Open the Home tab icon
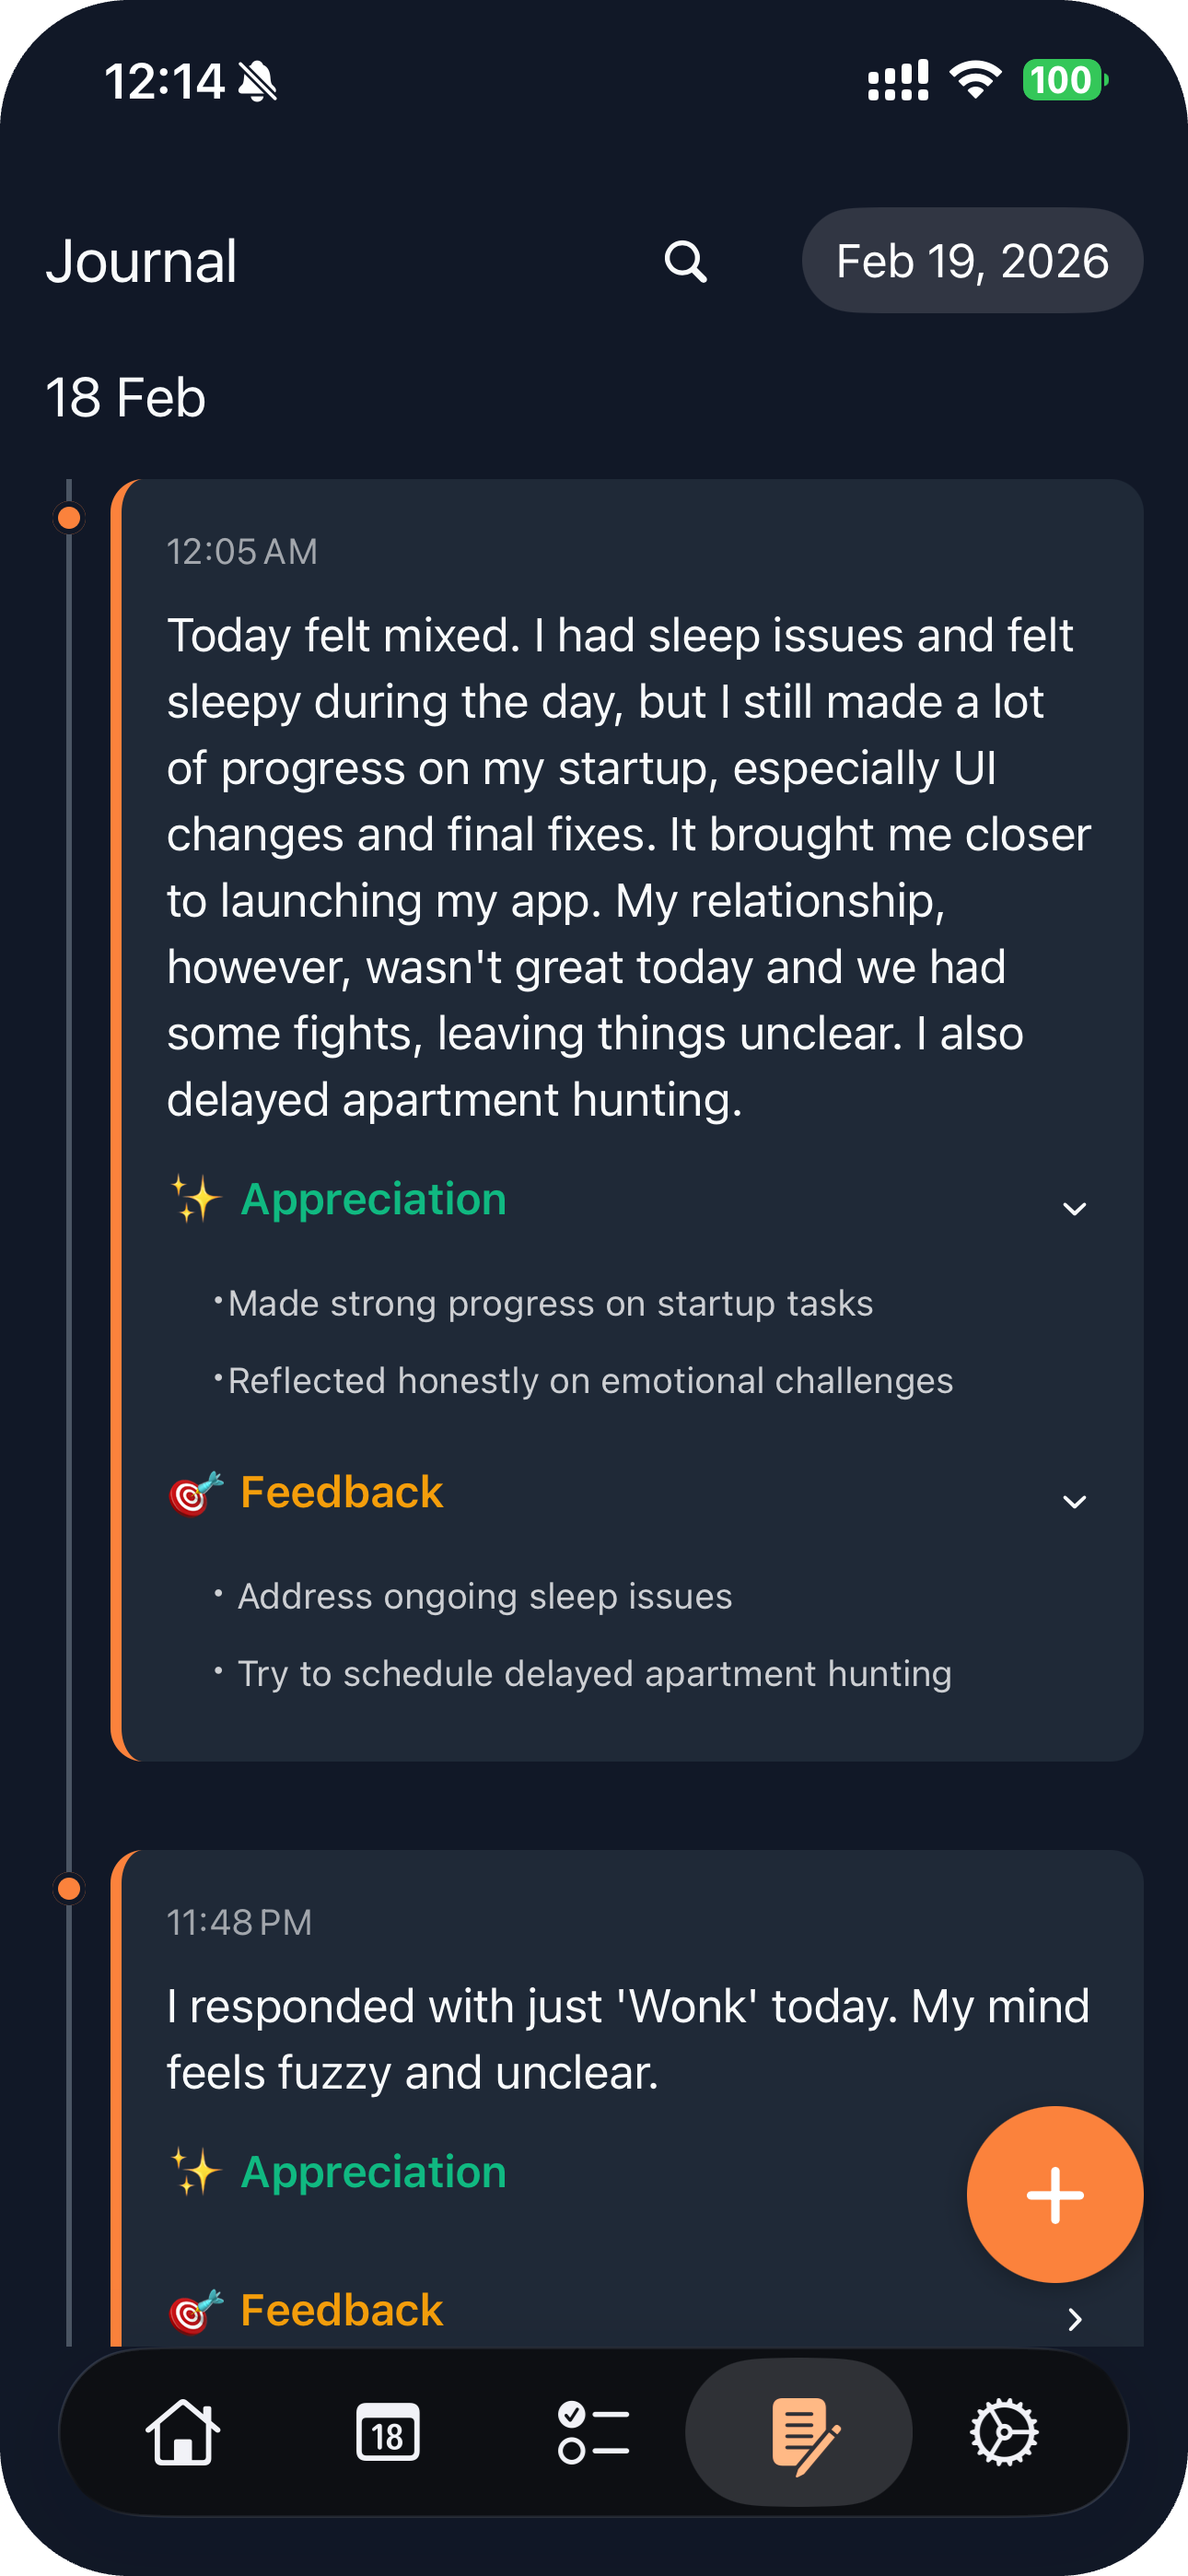 pos(183,2432)
